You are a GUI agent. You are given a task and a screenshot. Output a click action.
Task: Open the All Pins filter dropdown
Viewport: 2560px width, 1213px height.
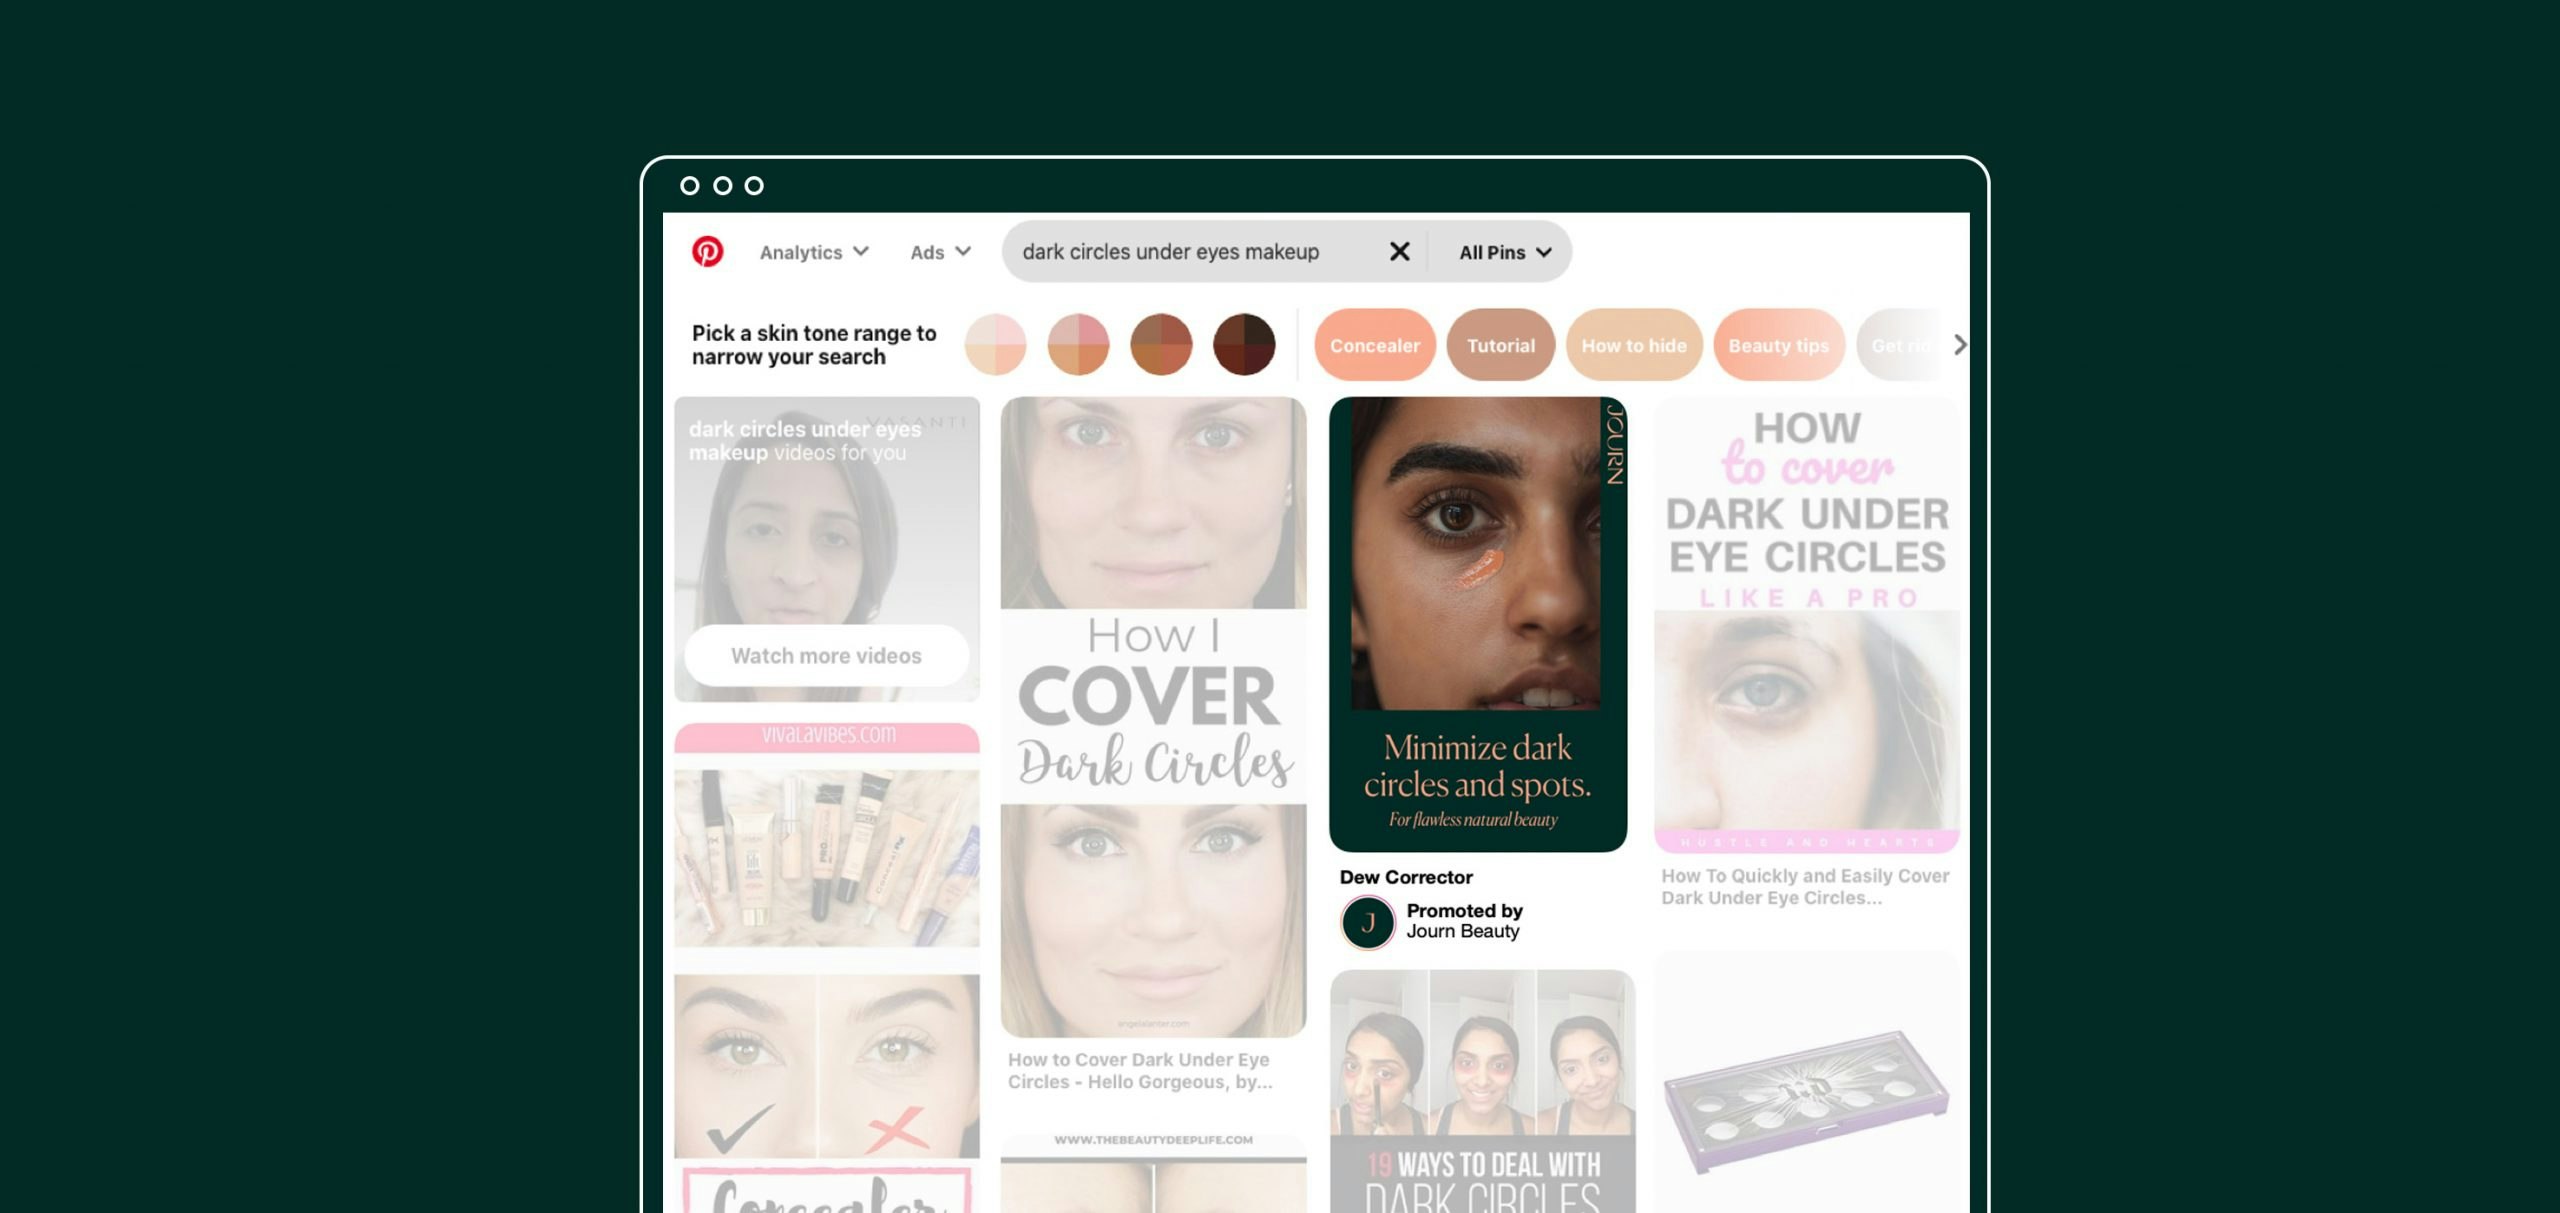tap(1503, 252)
